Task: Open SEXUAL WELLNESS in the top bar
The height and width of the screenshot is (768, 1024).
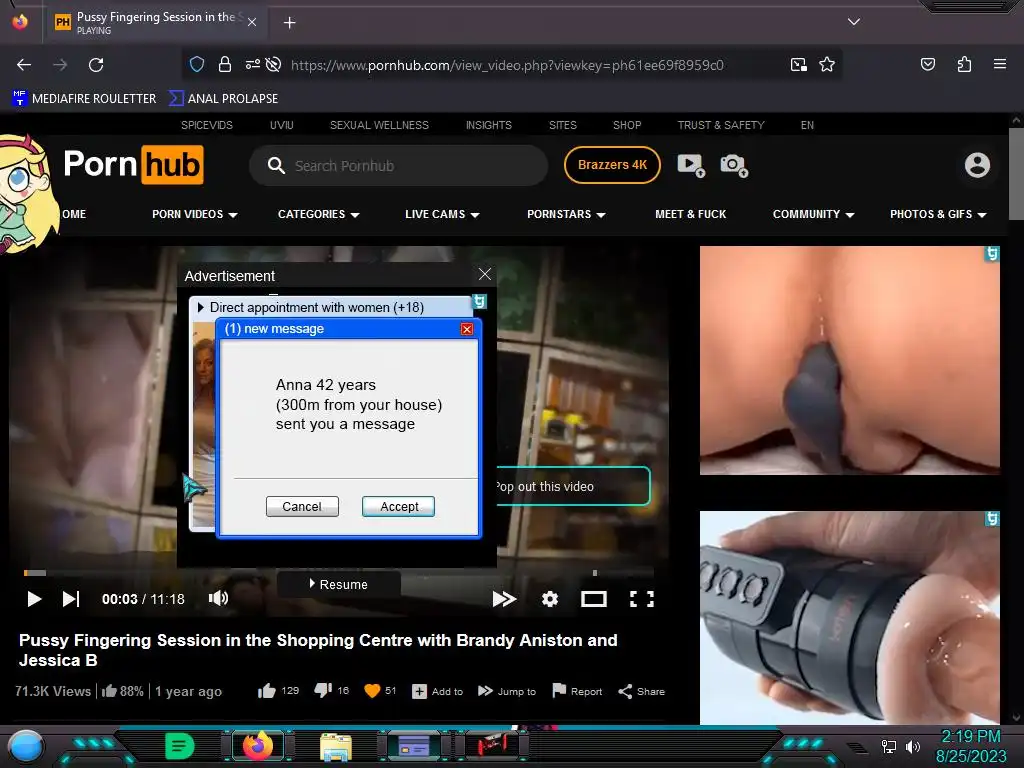Action: point(379,125)
